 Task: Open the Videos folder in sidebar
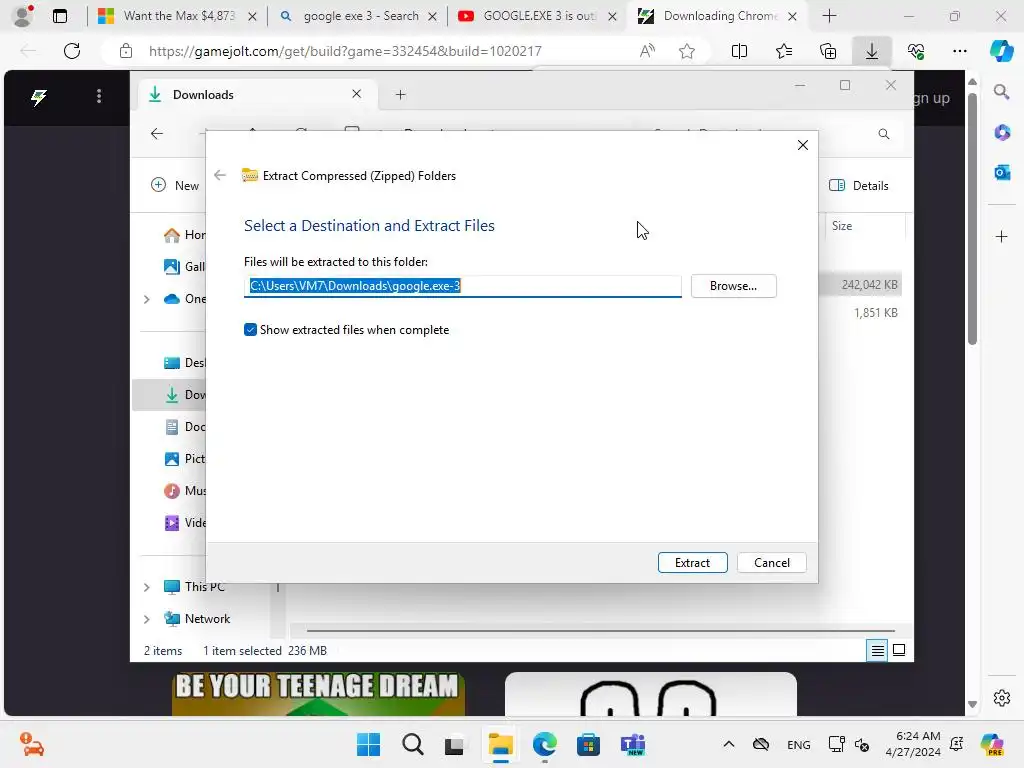184,522
